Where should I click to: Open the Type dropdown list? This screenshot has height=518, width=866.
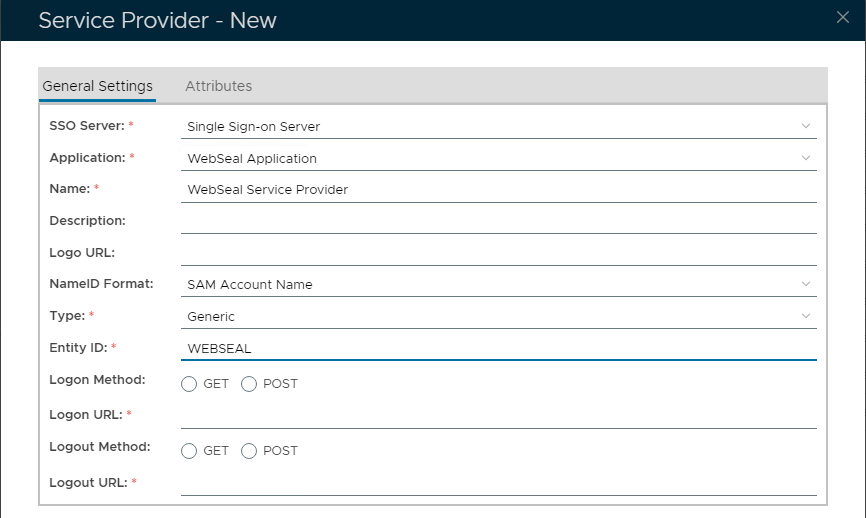pyautogui.click(x=806, y=316)
